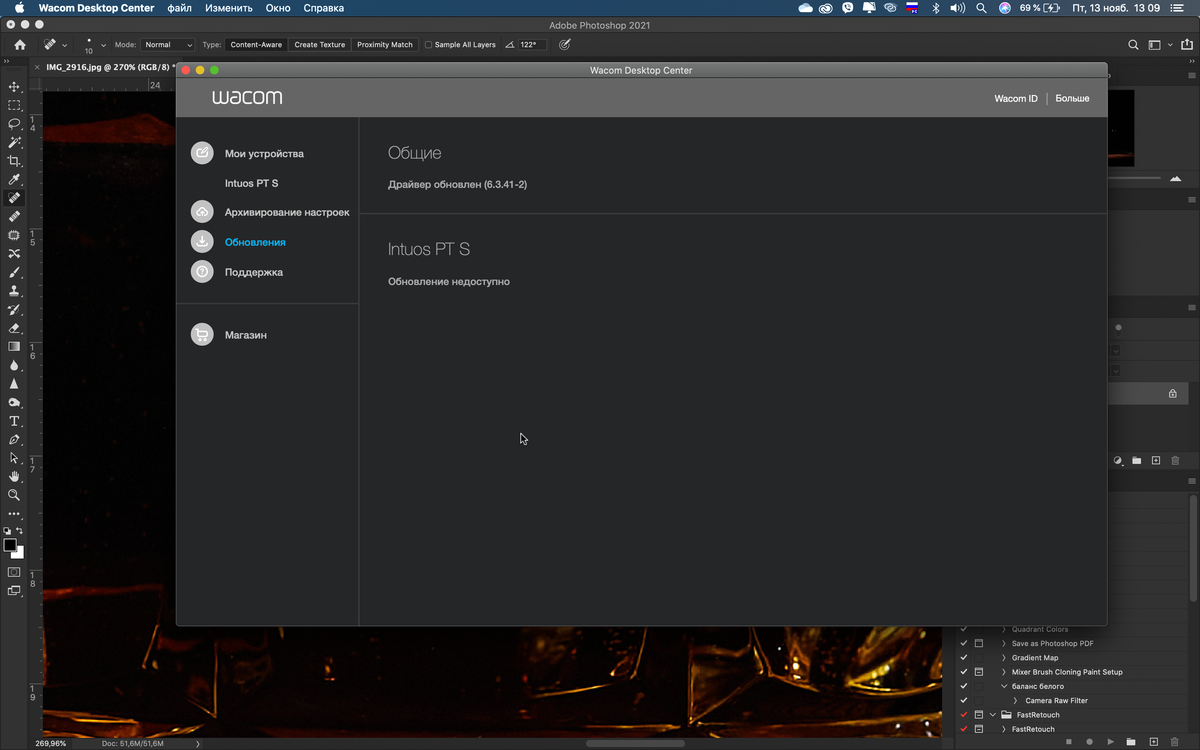Change screen mode icon in toolbar

pyautogui.click(x=14, y=591)
